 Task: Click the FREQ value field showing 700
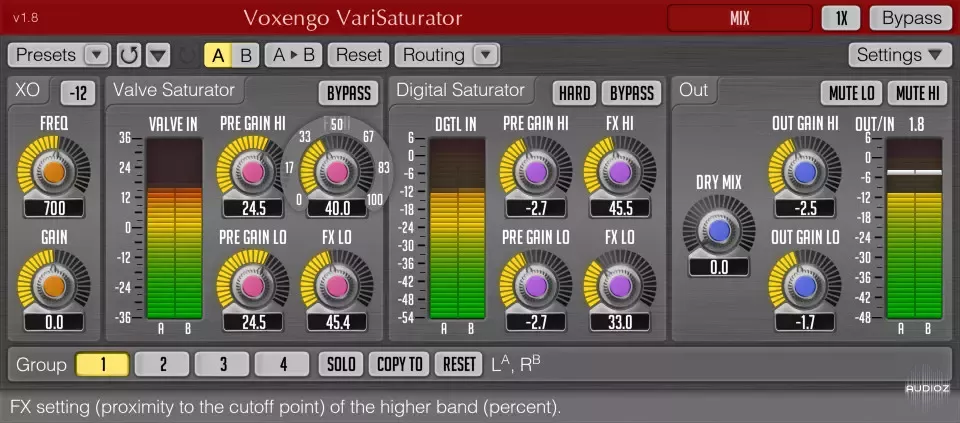pos(54,208)
